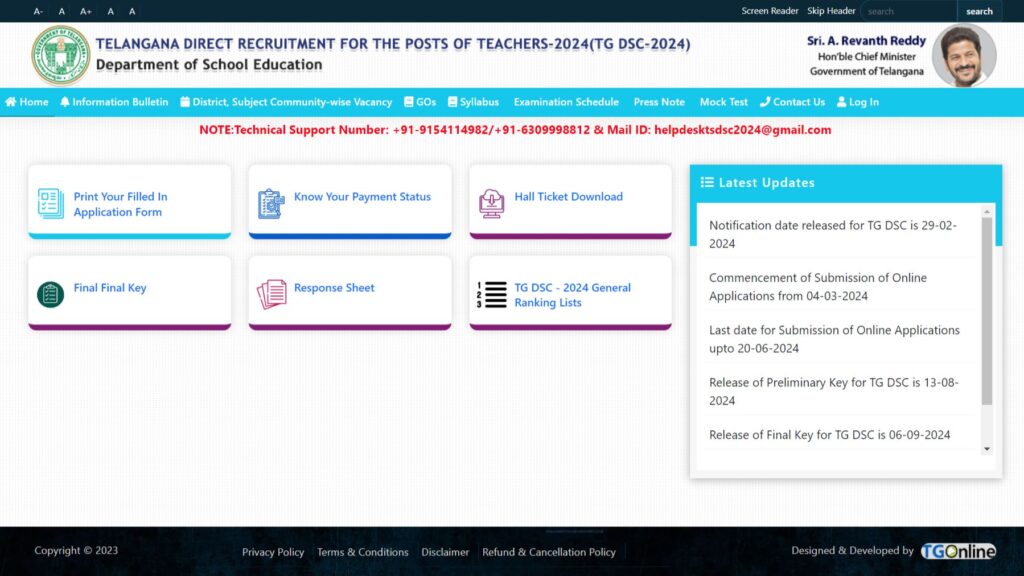Click the application form checklist icon
Screen dimensions: 1024x576
(51, 204)
